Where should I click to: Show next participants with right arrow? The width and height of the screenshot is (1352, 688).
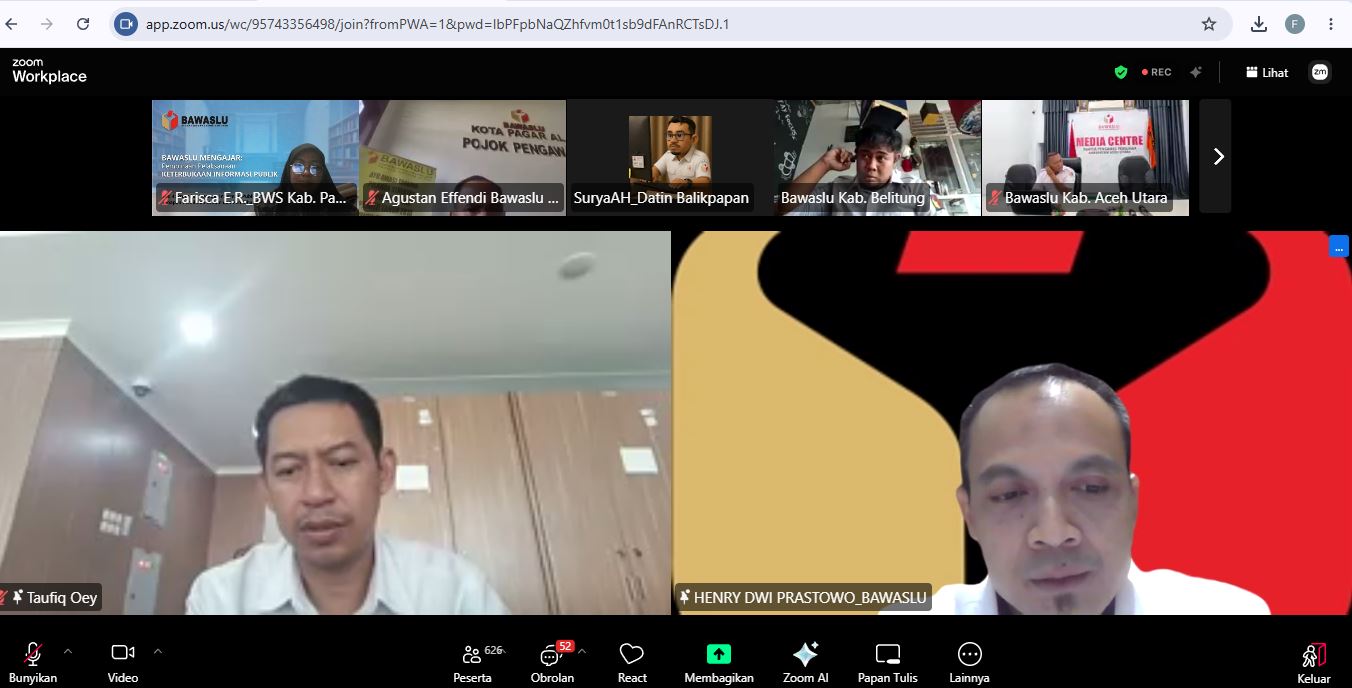click(x=1216, y=156)
